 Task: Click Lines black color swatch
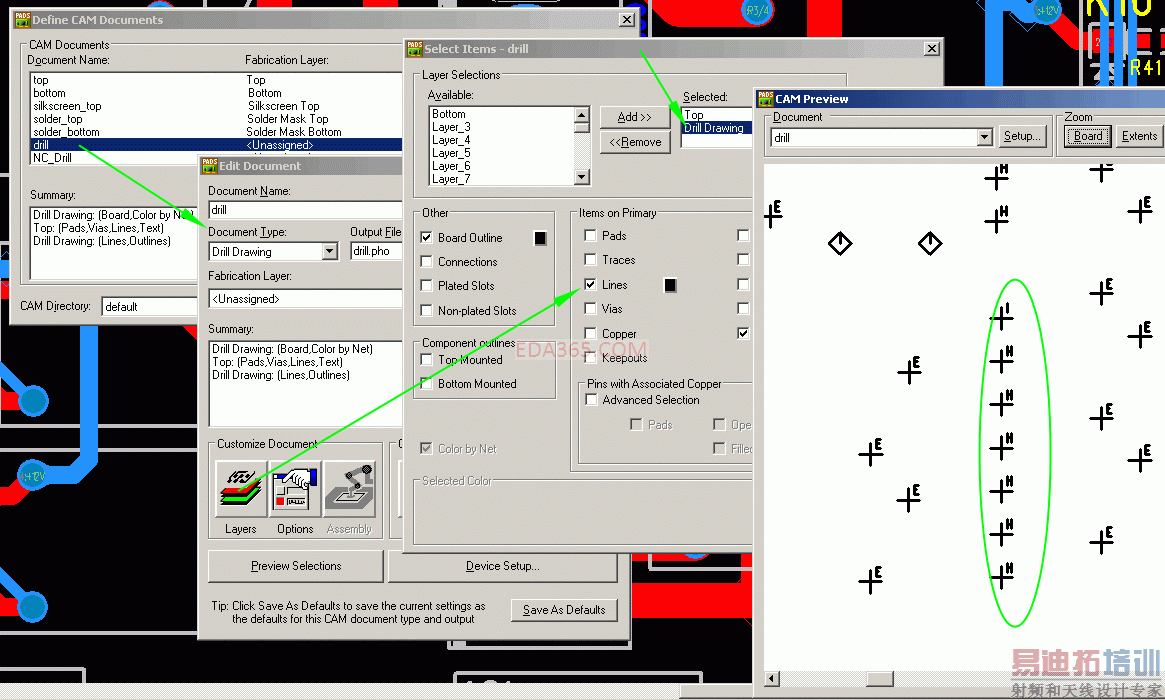pyautogui.click(x=670, y=285)
